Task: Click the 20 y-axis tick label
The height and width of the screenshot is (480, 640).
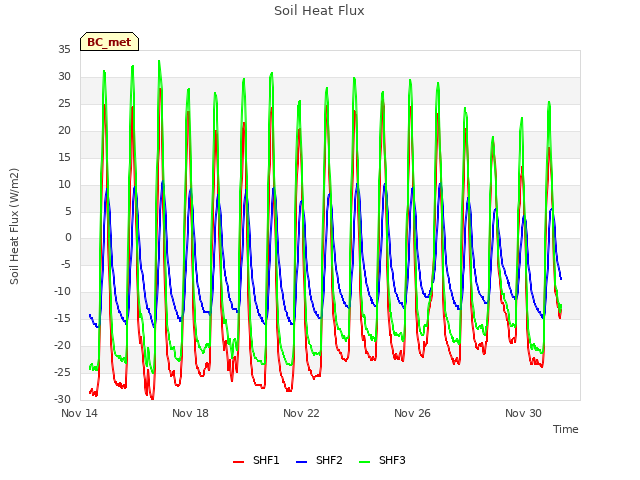Action: click(64, 130)
